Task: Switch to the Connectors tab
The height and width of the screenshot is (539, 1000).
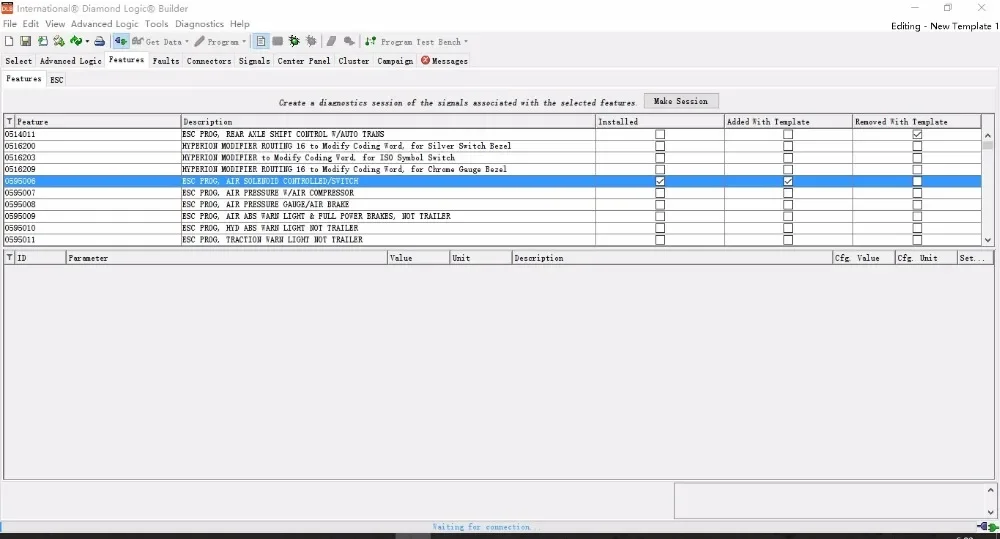Action: 209,61
